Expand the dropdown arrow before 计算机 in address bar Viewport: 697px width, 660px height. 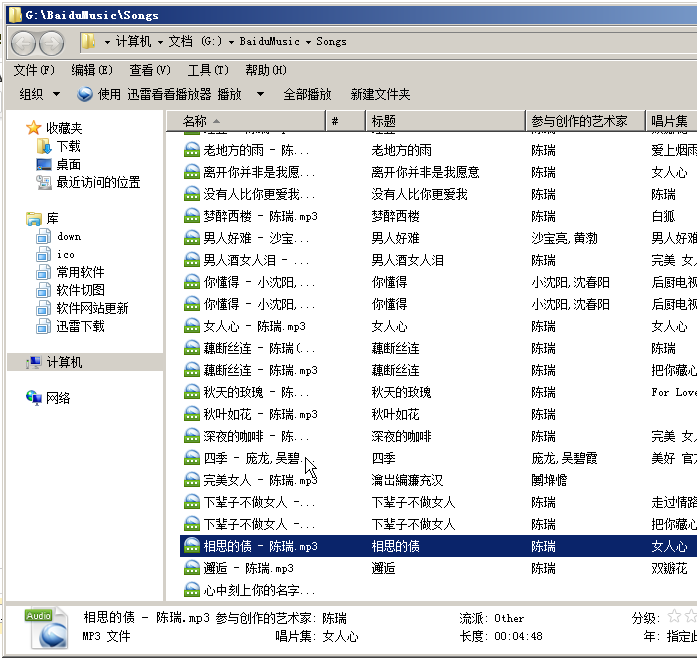pyautogui.click(x=107, y=42)
